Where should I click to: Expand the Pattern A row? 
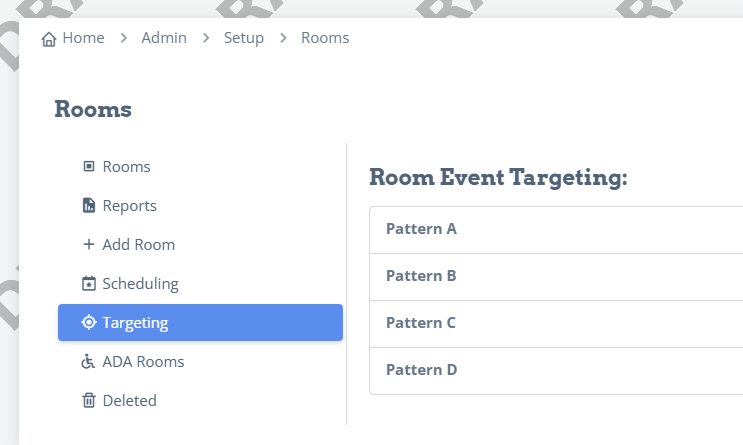pos(556,230)
